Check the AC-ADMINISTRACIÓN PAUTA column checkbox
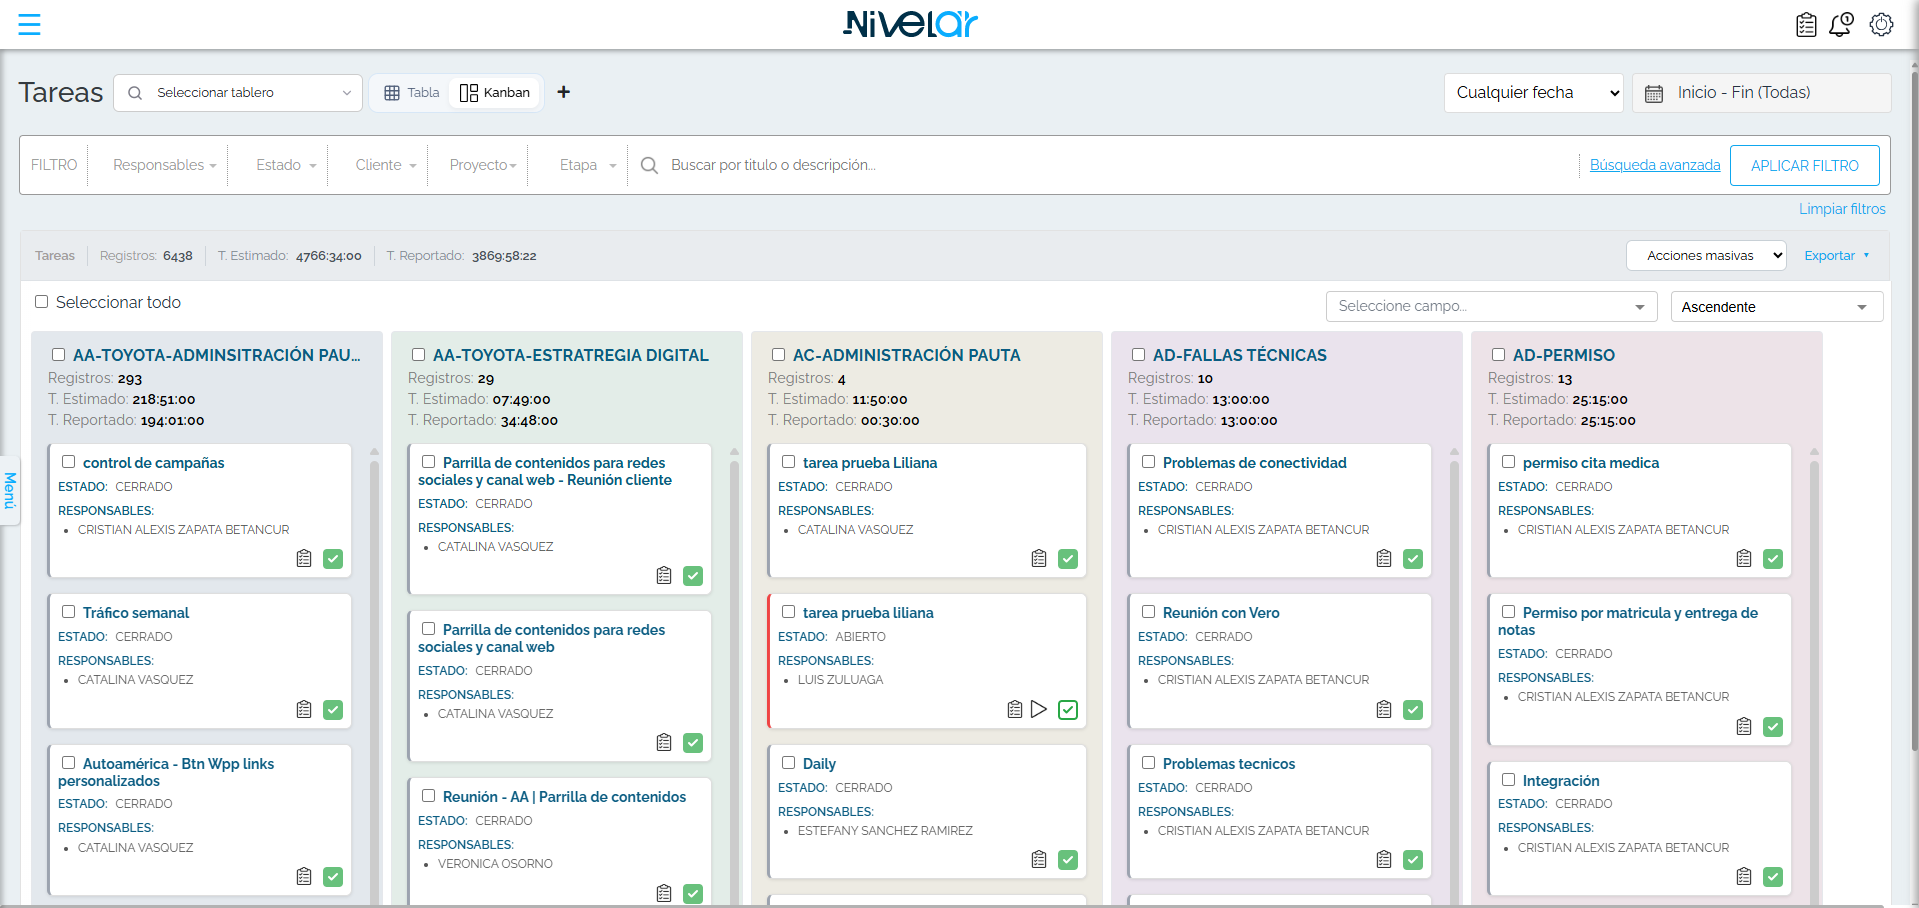1919x908 pixels. point(779,355)
